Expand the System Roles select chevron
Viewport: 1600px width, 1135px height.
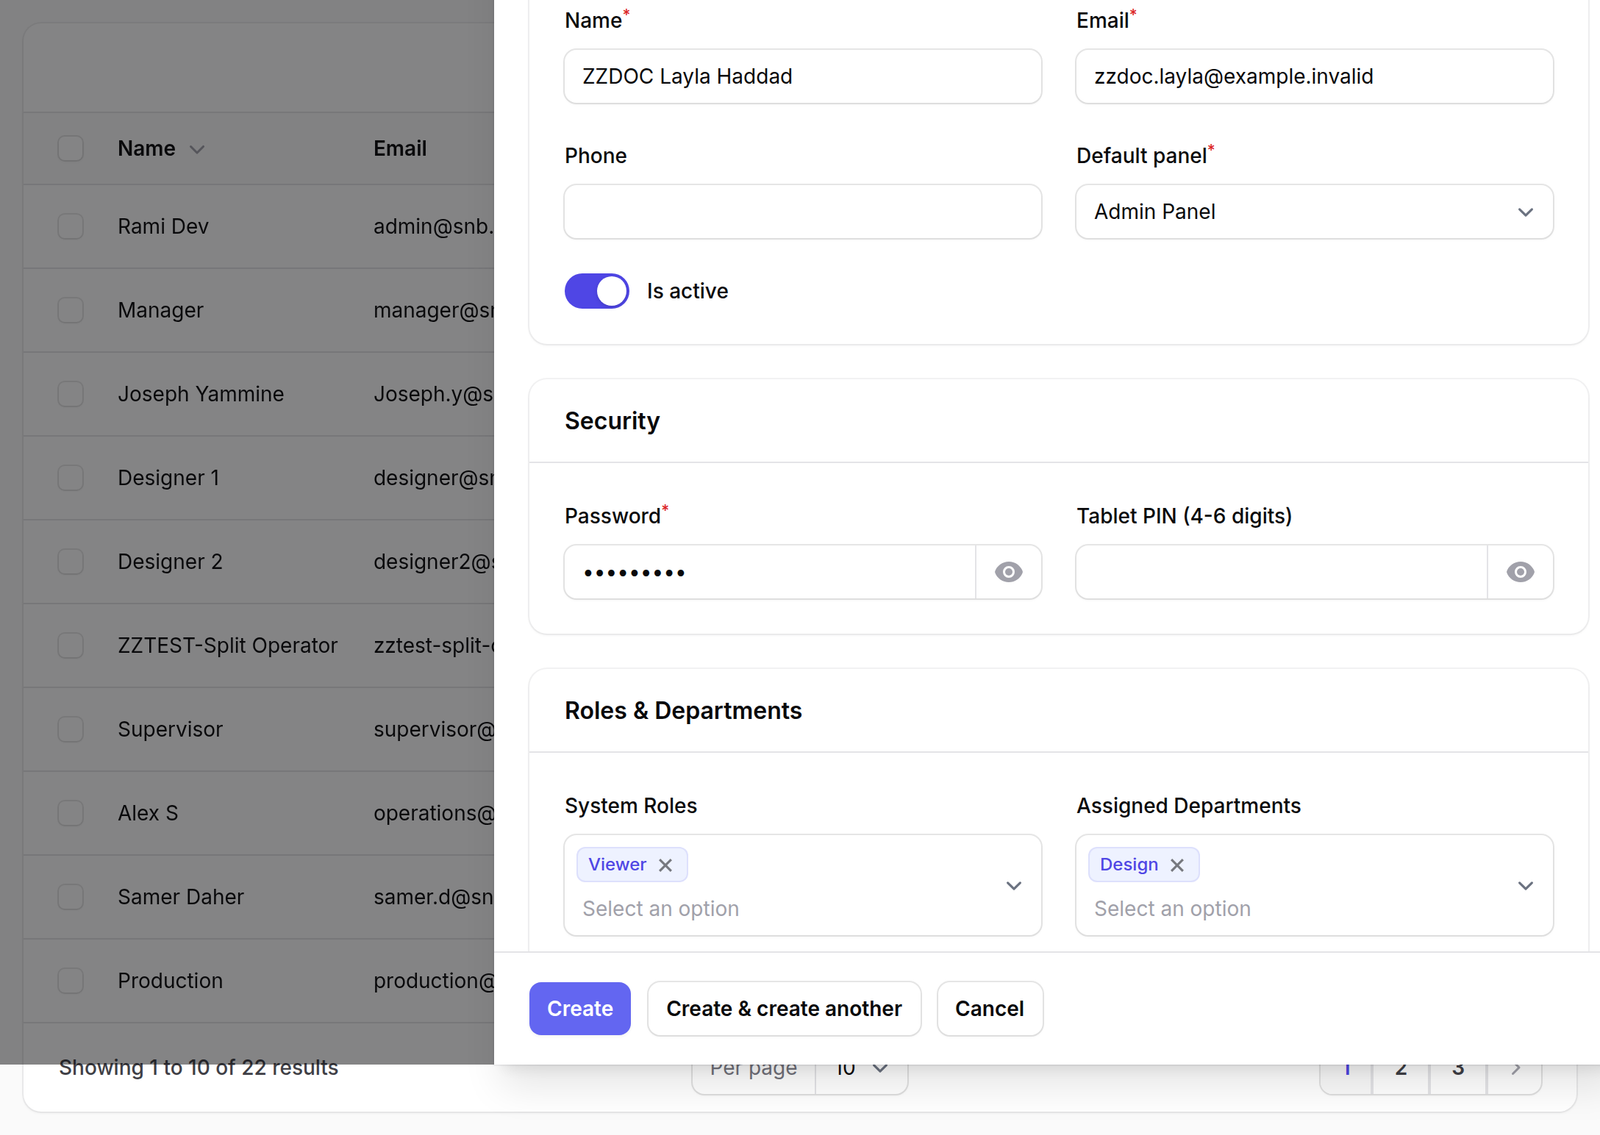1013,886
